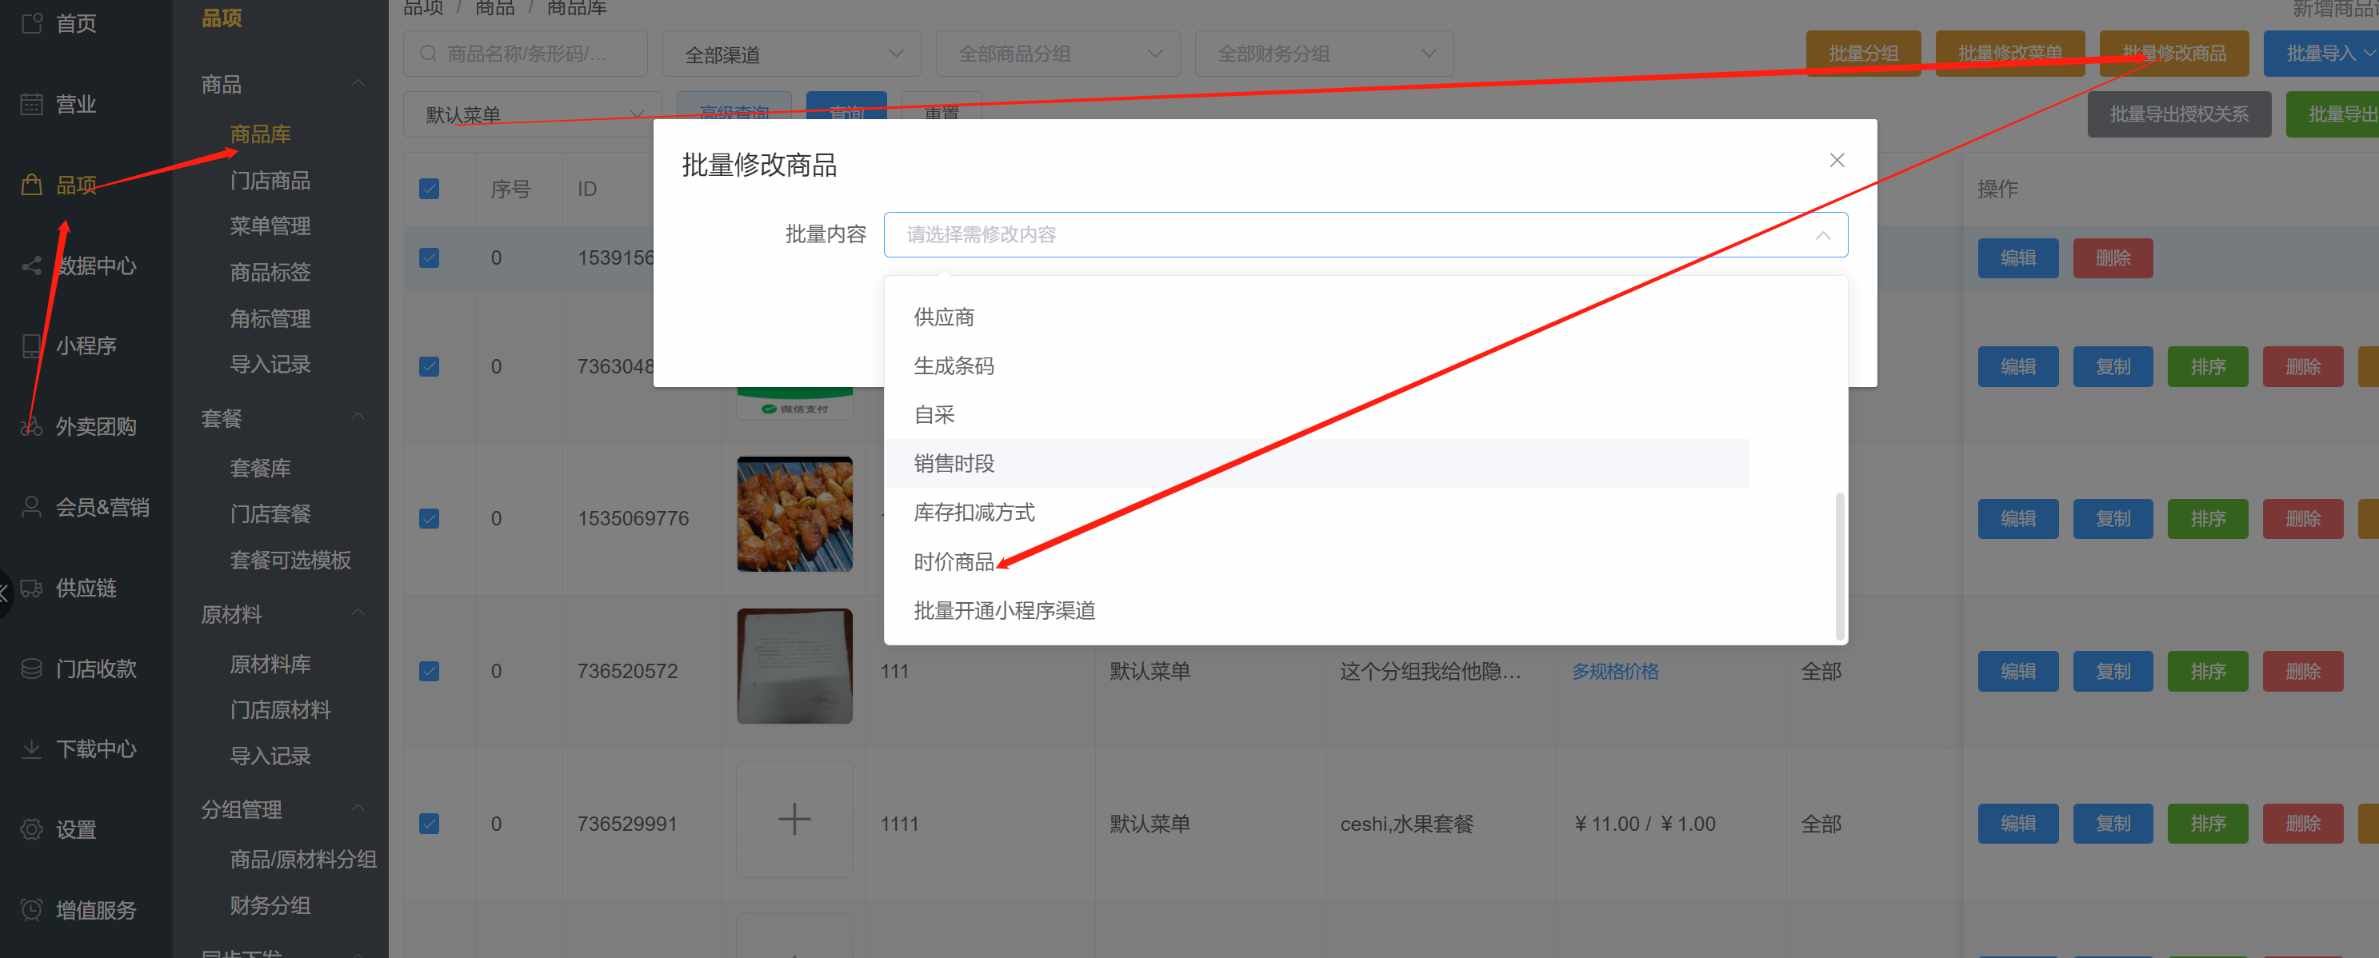Click the 批量分组 button

point(1863,54)
